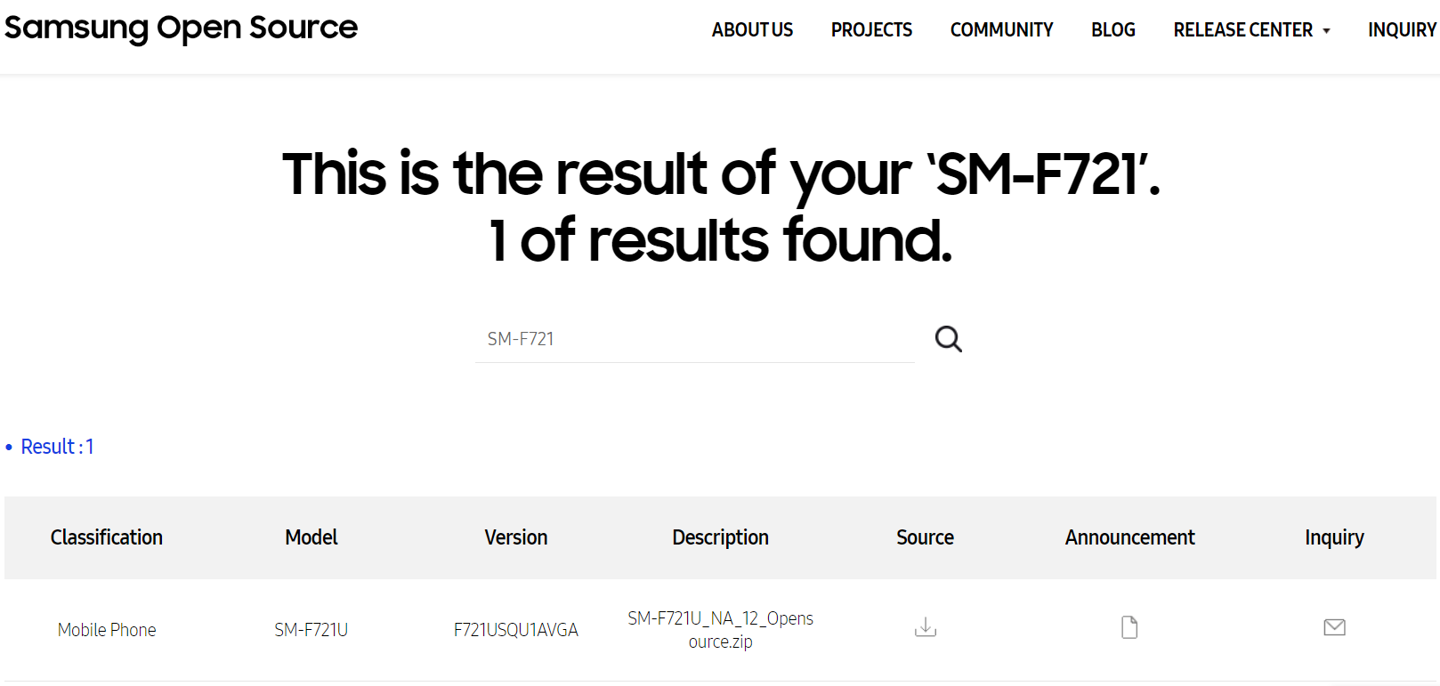Click the SM-F721U_NA_12_Opensource.zip description
1440x686 pixels.
pyautogui.click(x=720, y=630)
